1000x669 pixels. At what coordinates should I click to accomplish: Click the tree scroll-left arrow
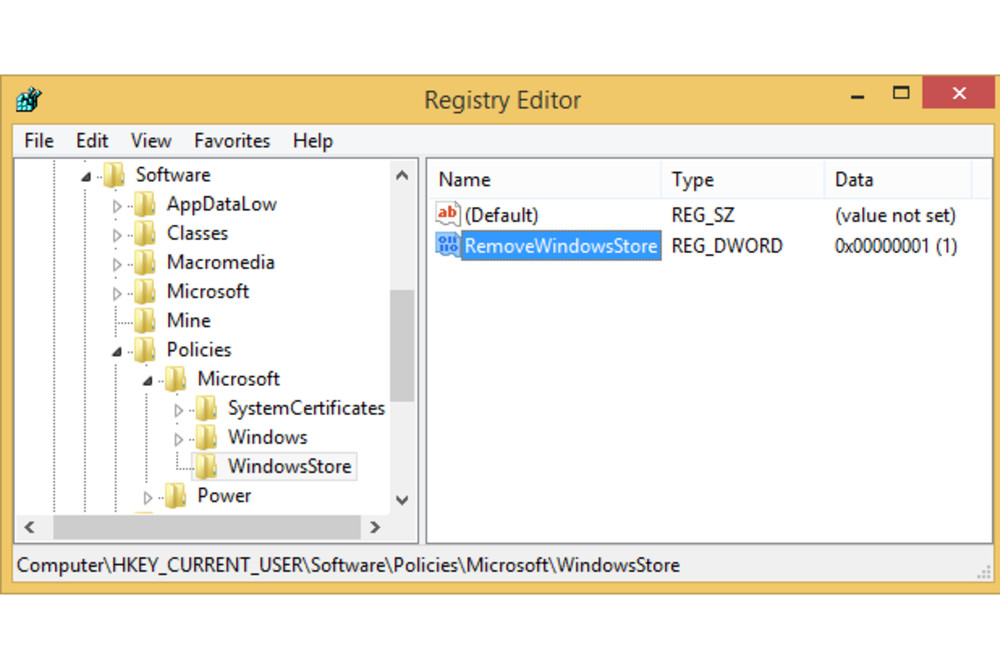pyautogui.click(x=29, y=527)
